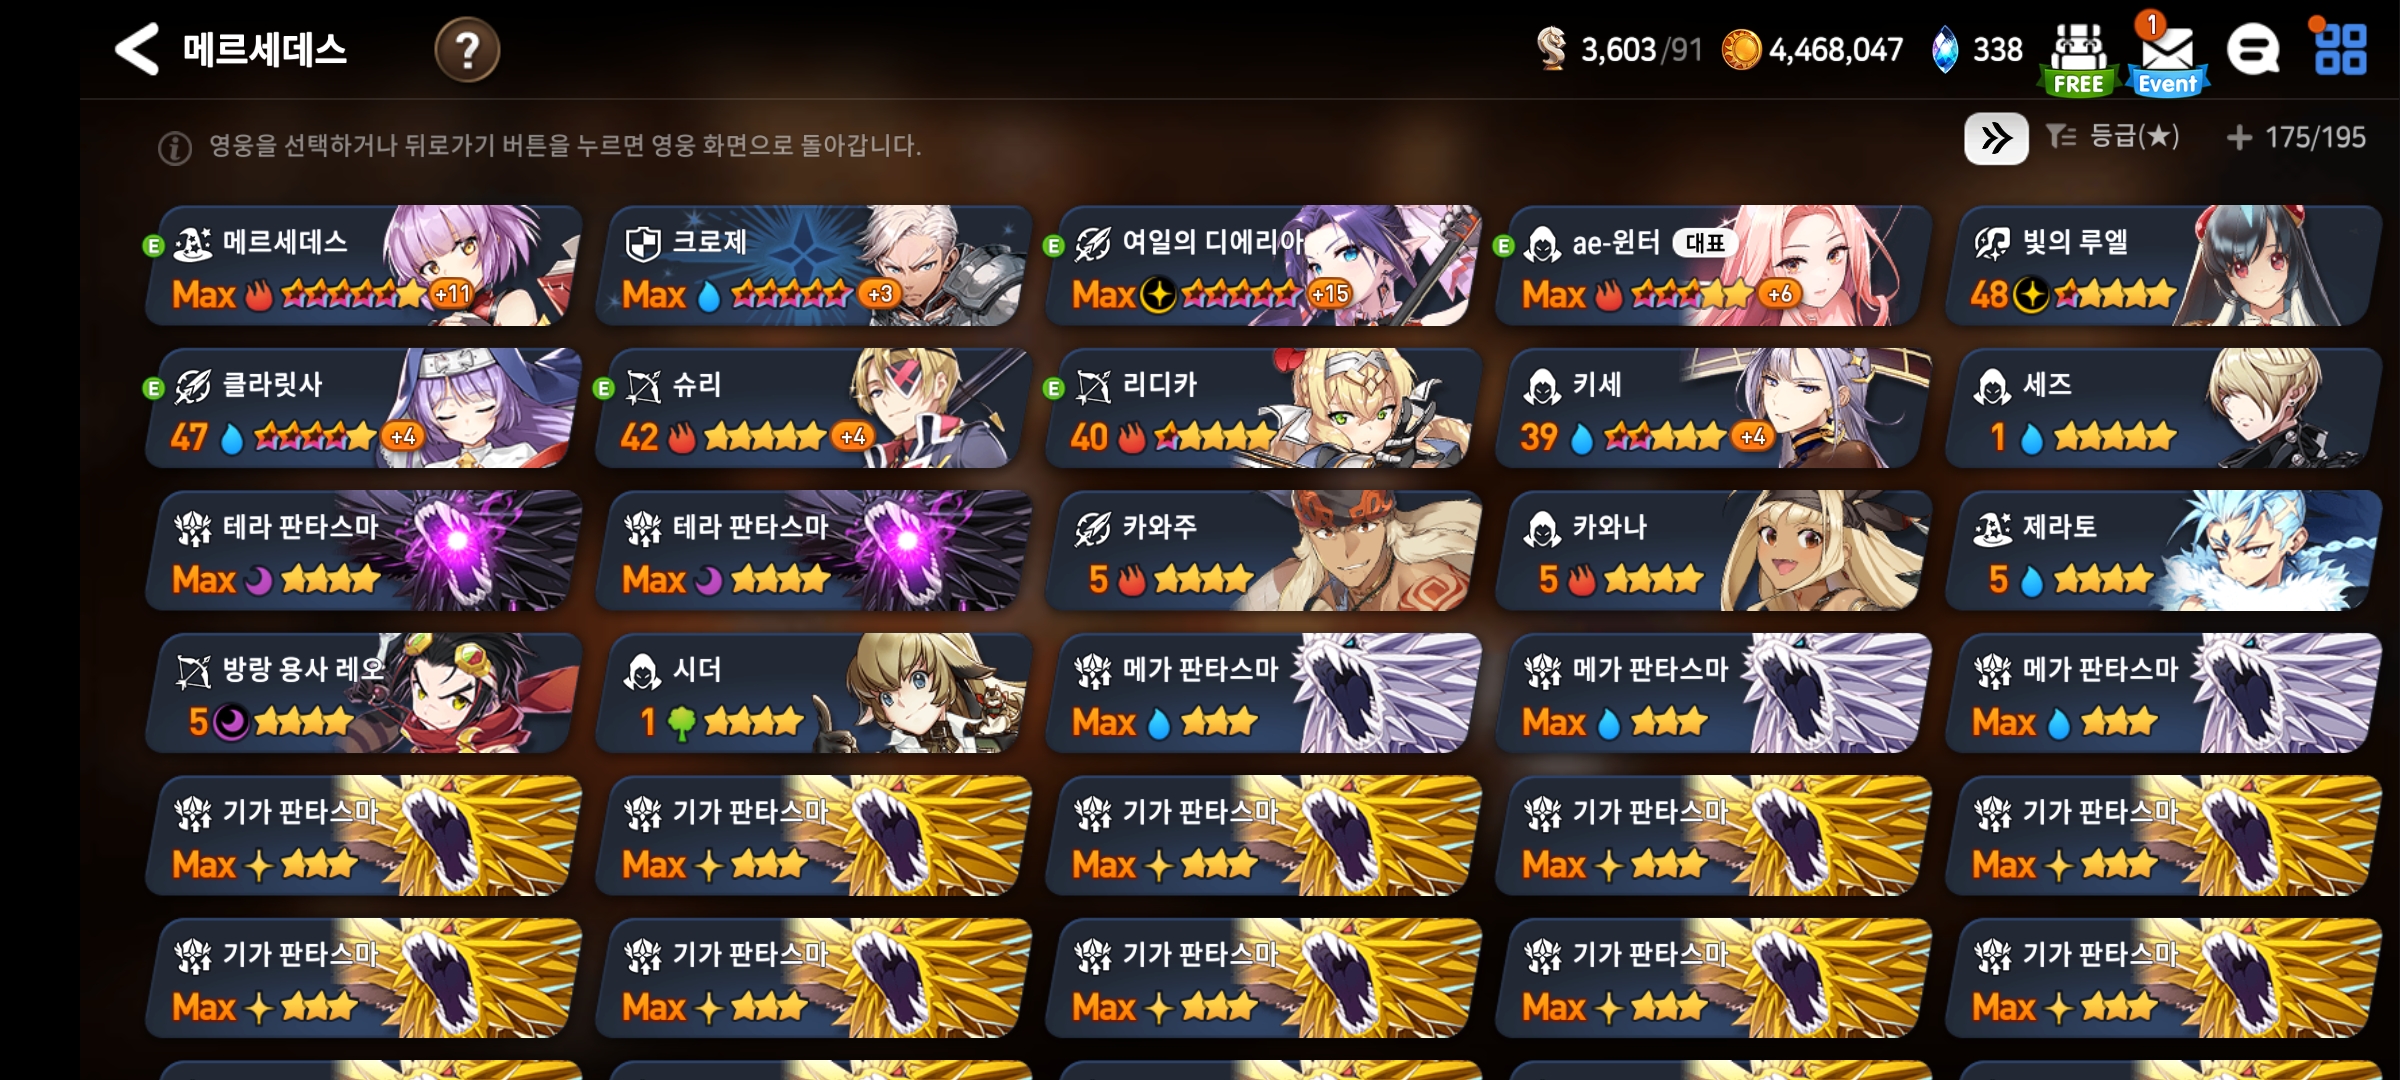Expand hero slots with the plus button

[2239, 138]
